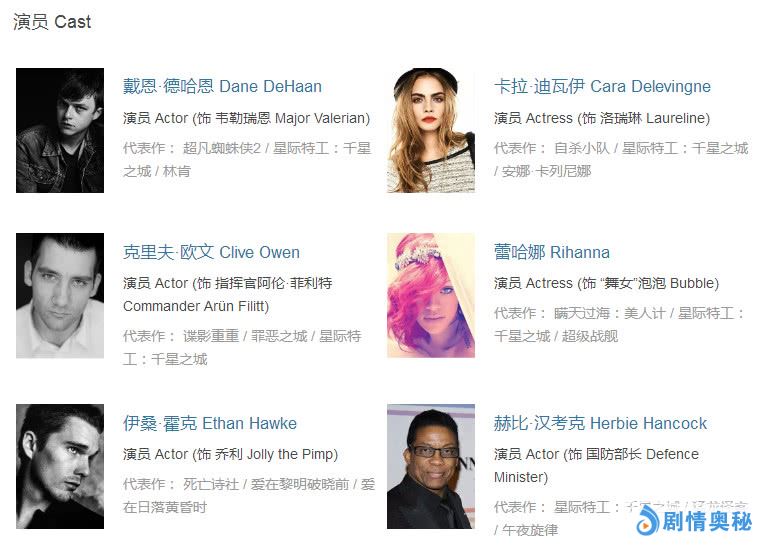Screen dimensions: 780x551
Task: Click the 剧情奥秘 watermark logo icon
Action: coord(647,521)
